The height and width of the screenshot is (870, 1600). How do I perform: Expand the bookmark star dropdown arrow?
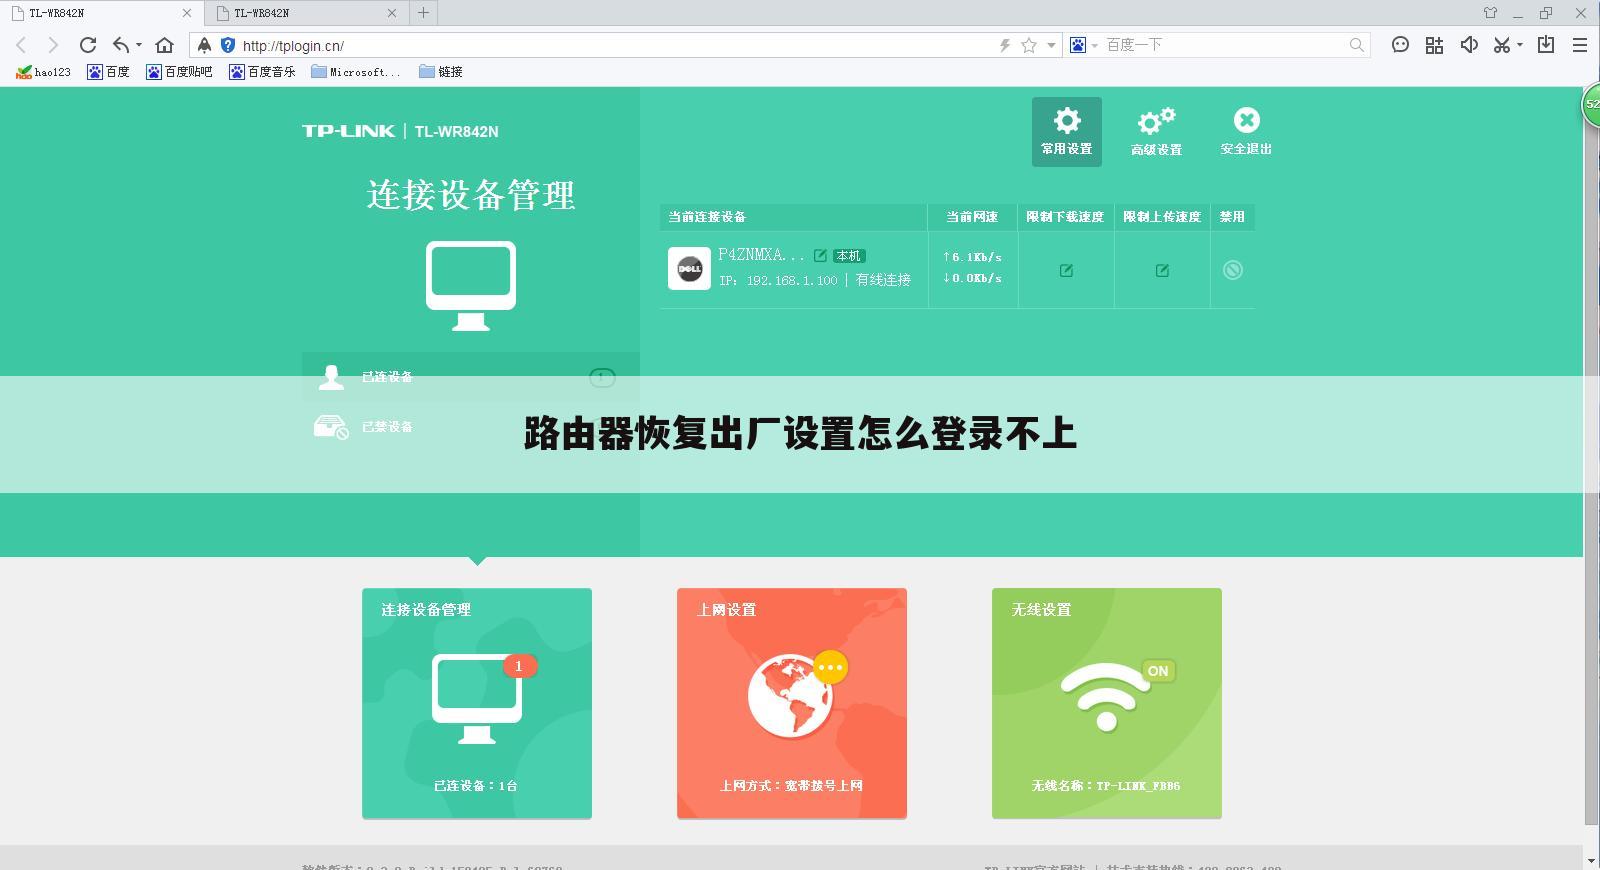pos(1051,45)
